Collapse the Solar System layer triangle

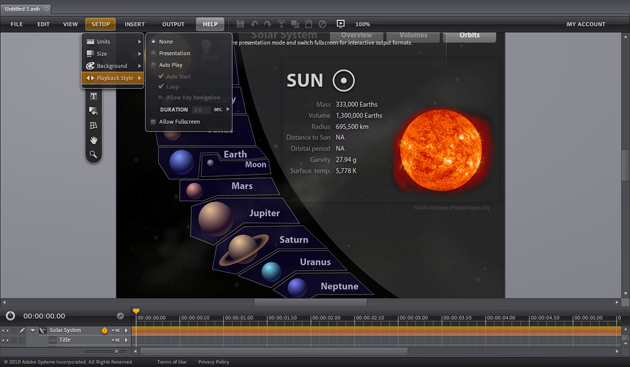33,330
